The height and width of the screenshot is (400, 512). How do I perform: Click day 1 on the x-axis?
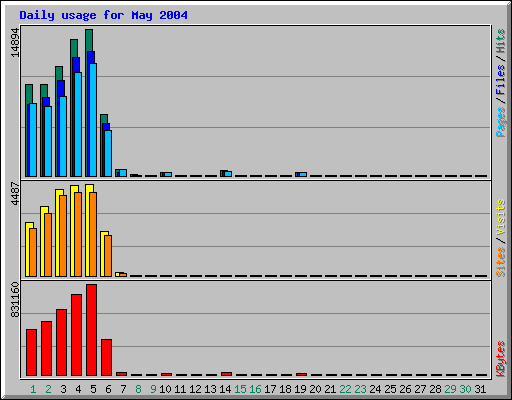[33, 389]
